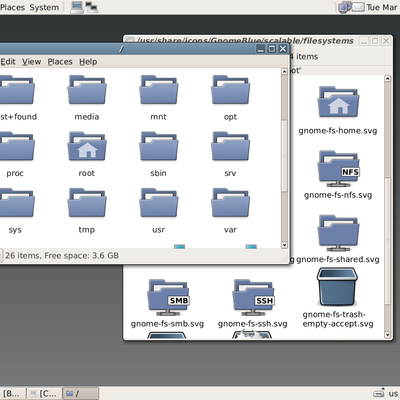Click scroll-down arrow in root window
400x400 pixels.
point(284,245)
